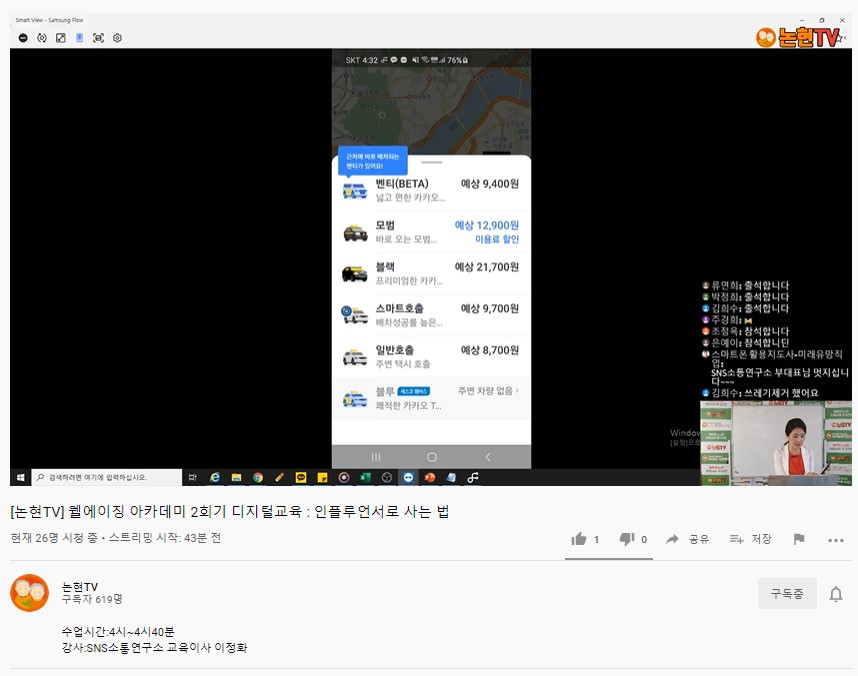
Task: Open the circular recorder app on taskbar
Action: 344,477
